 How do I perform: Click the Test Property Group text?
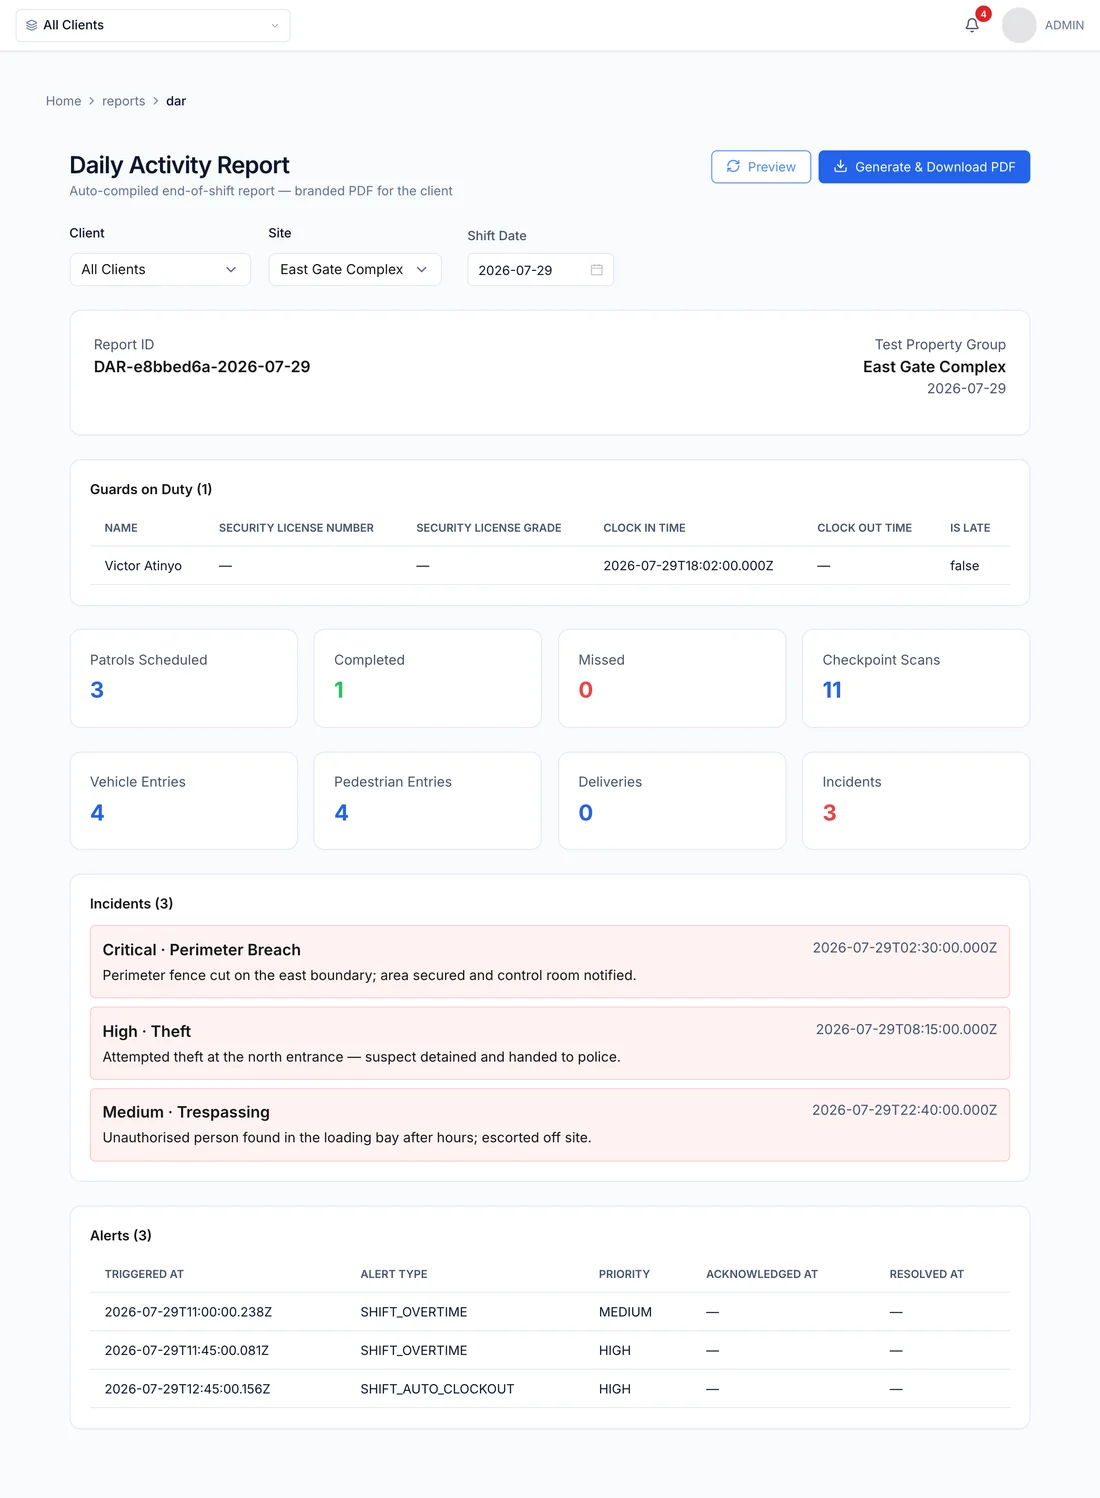(940, 345)
